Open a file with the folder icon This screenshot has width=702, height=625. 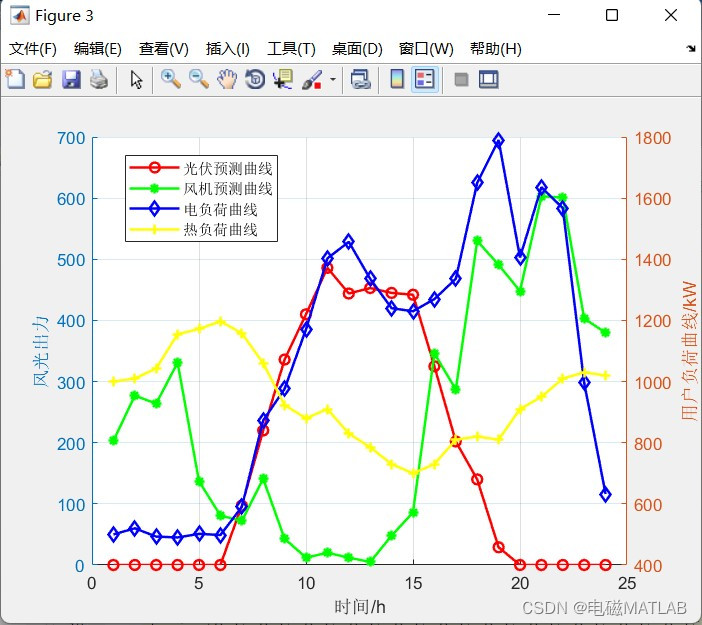tap(43, 80)
